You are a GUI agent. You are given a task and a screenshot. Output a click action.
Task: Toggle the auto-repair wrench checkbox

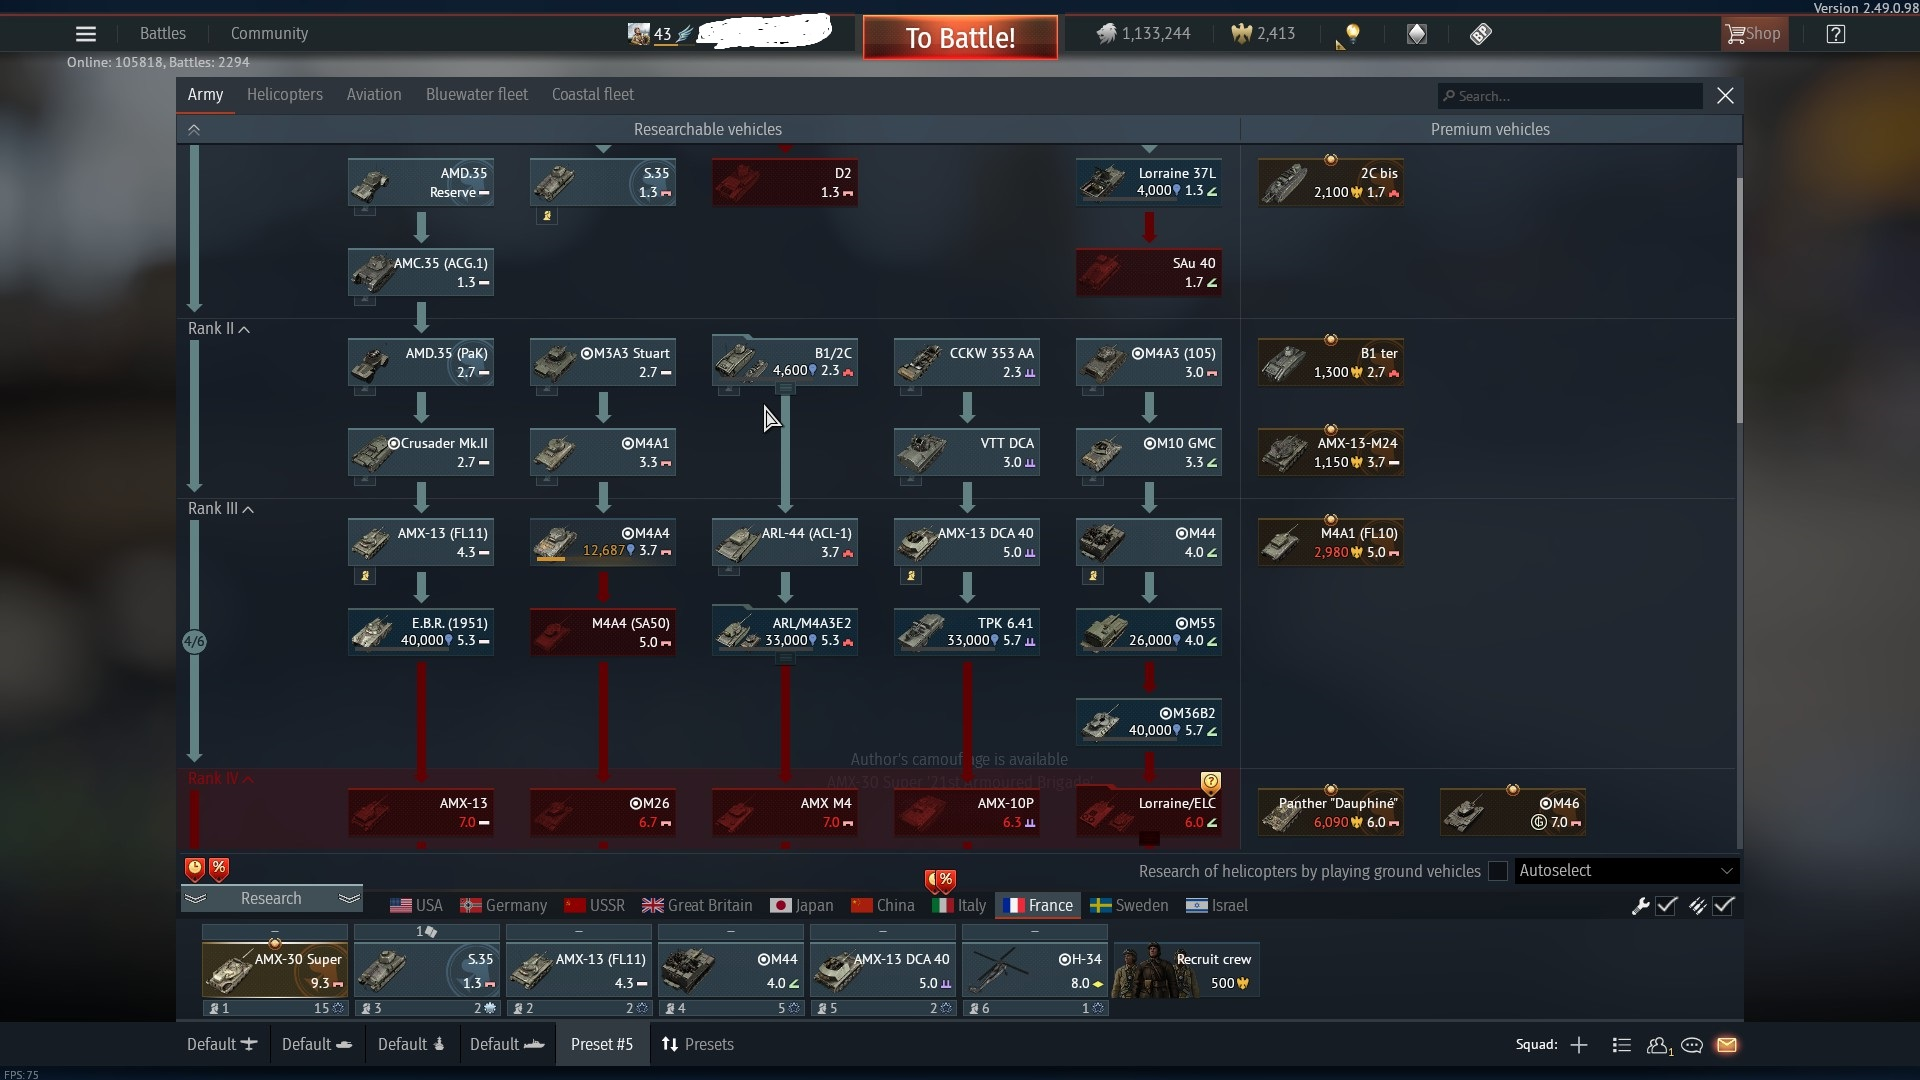(x=1666, y=906)
